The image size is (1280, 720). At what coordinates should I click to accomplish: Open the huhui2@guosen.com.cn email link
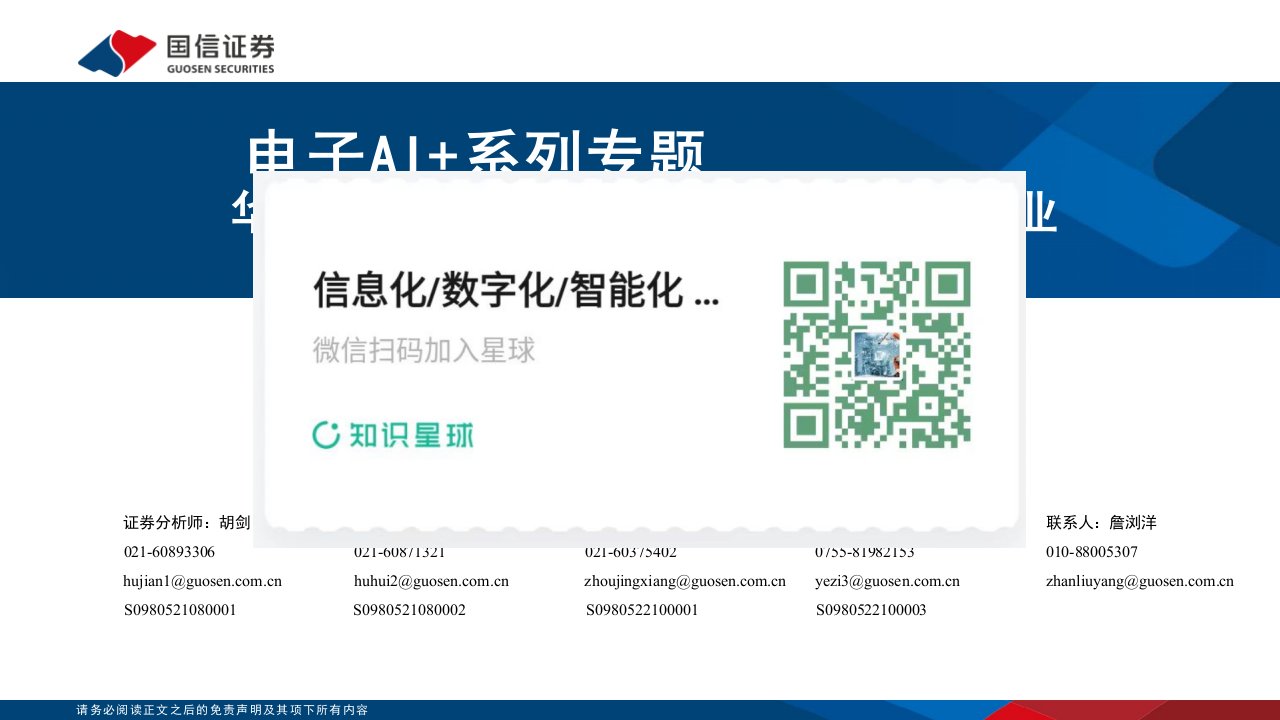431,581
